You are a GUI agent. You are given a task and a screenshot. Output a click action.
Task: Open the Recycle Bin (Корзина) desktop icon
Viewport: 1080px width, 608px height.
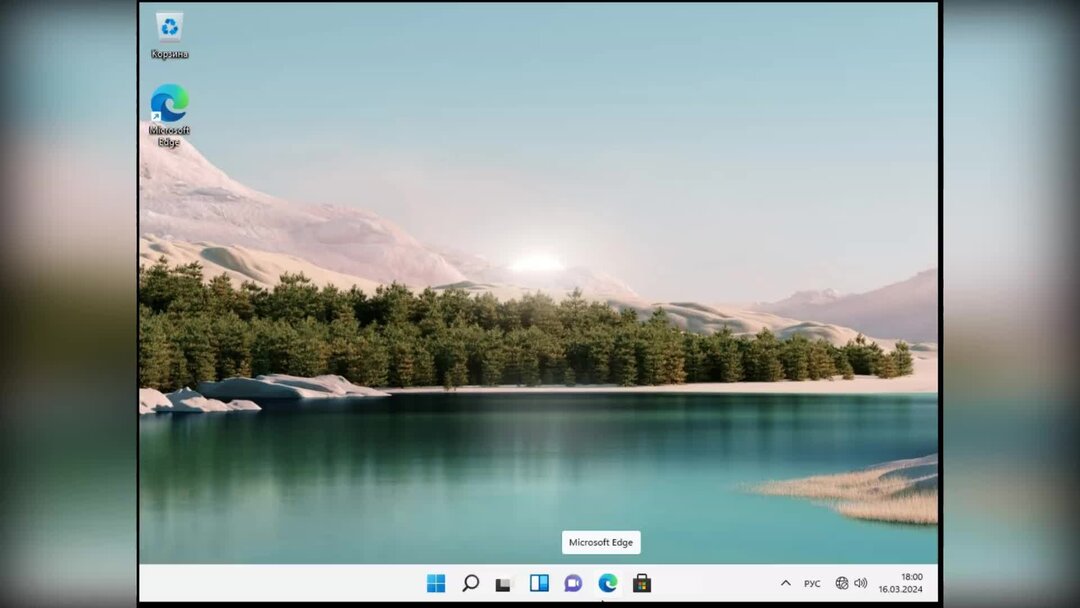coord(169,36)
